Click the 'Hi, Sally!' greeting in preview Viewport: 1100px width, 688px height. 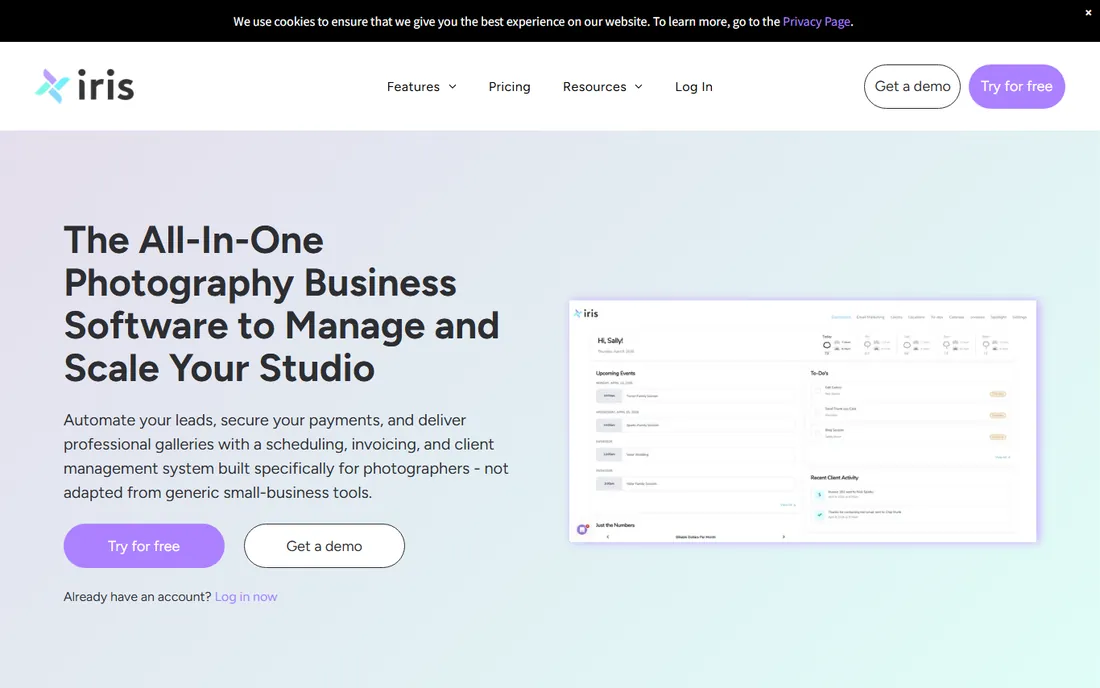(610, 341)
